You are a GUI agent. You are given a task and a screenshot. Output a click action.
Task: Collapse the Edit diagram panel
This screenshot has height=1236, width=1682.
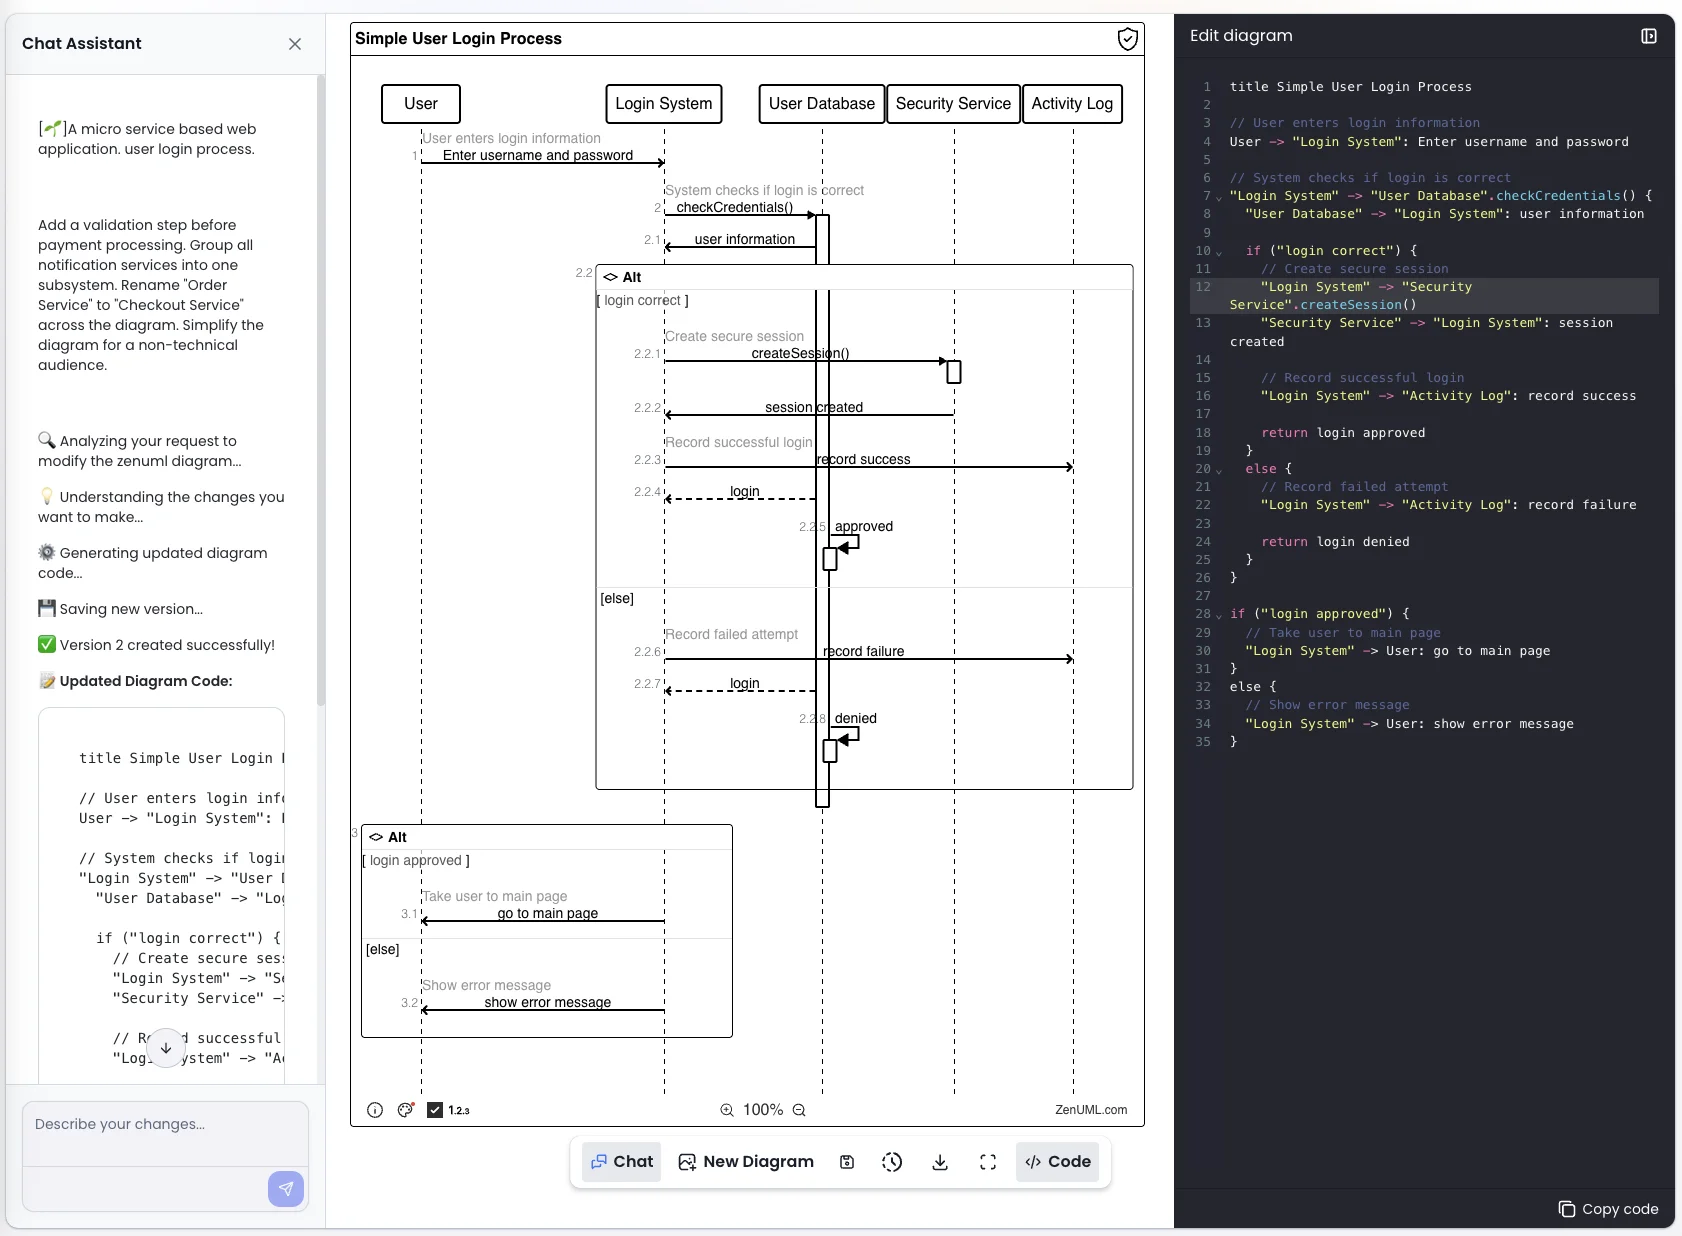coord(1649,36)
